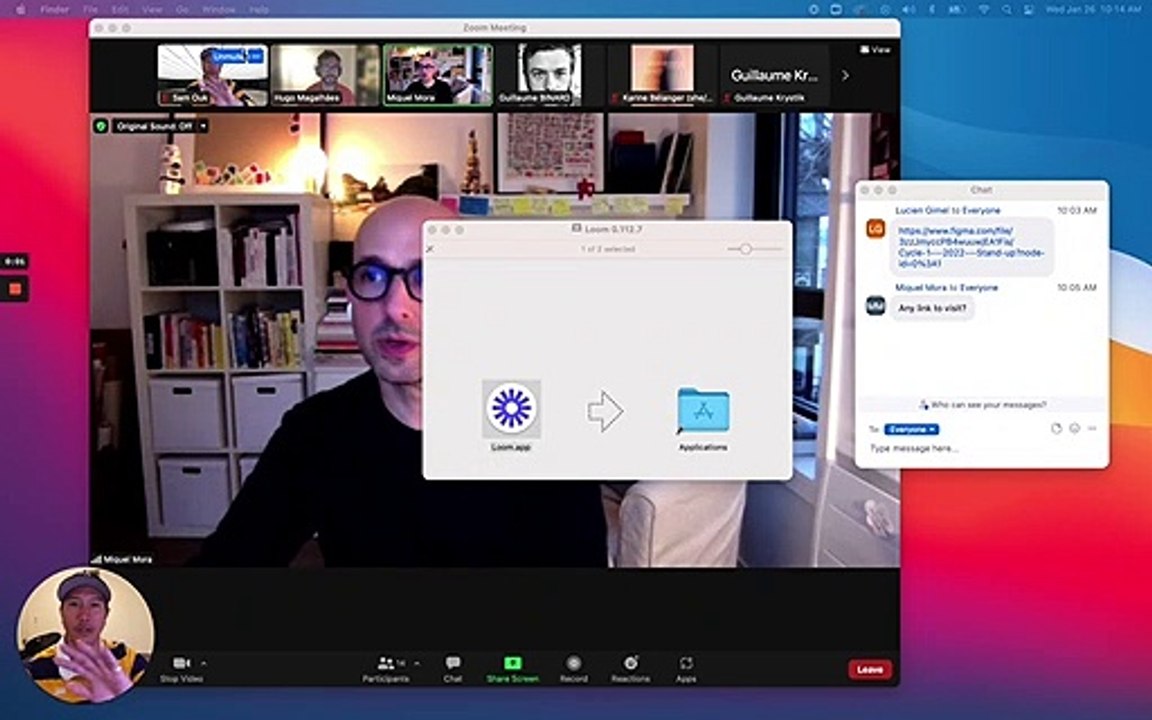Select Karine Bélanger's video thumbnail
Viewport: 1152px width, 720px height.
[662, 75]
